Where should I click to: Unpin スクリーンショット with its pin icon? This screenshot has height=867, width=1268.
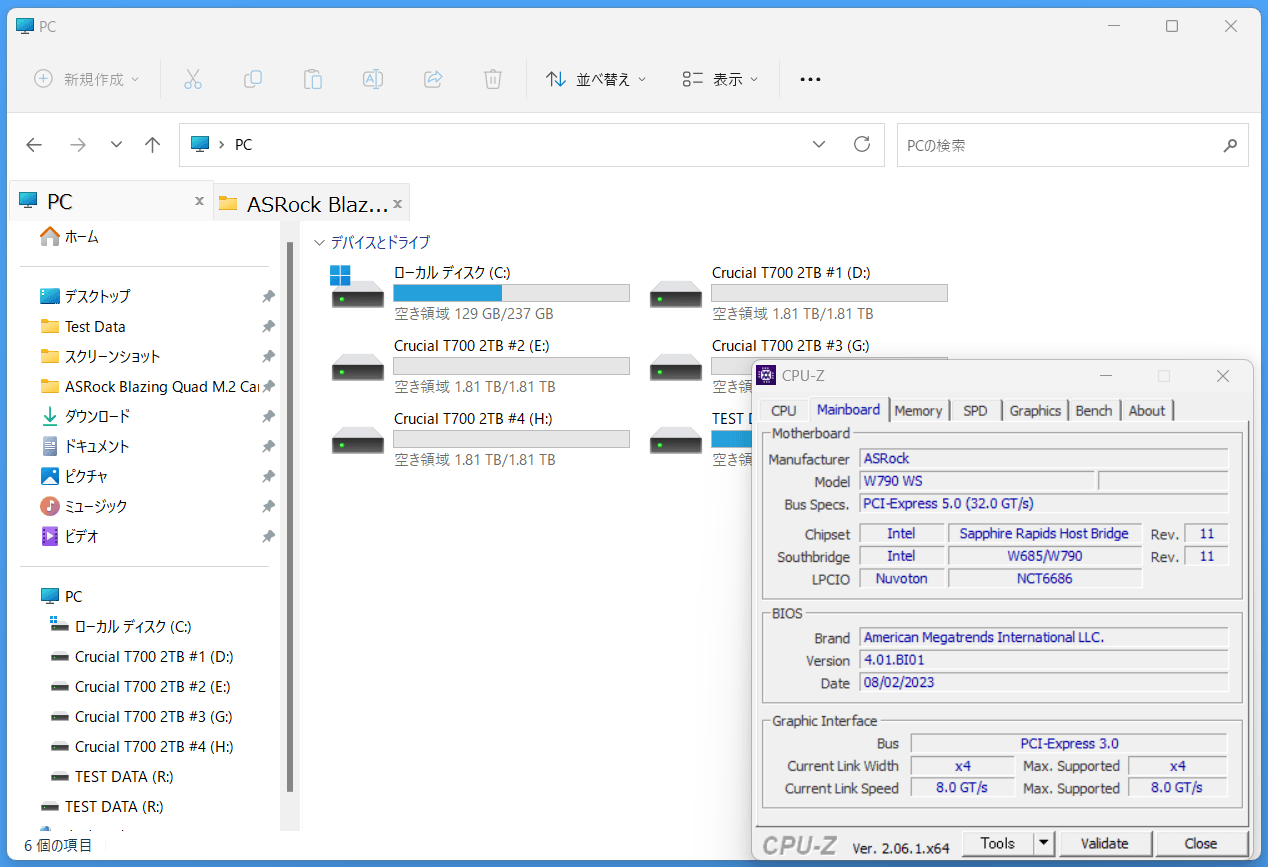pos(268,356)
